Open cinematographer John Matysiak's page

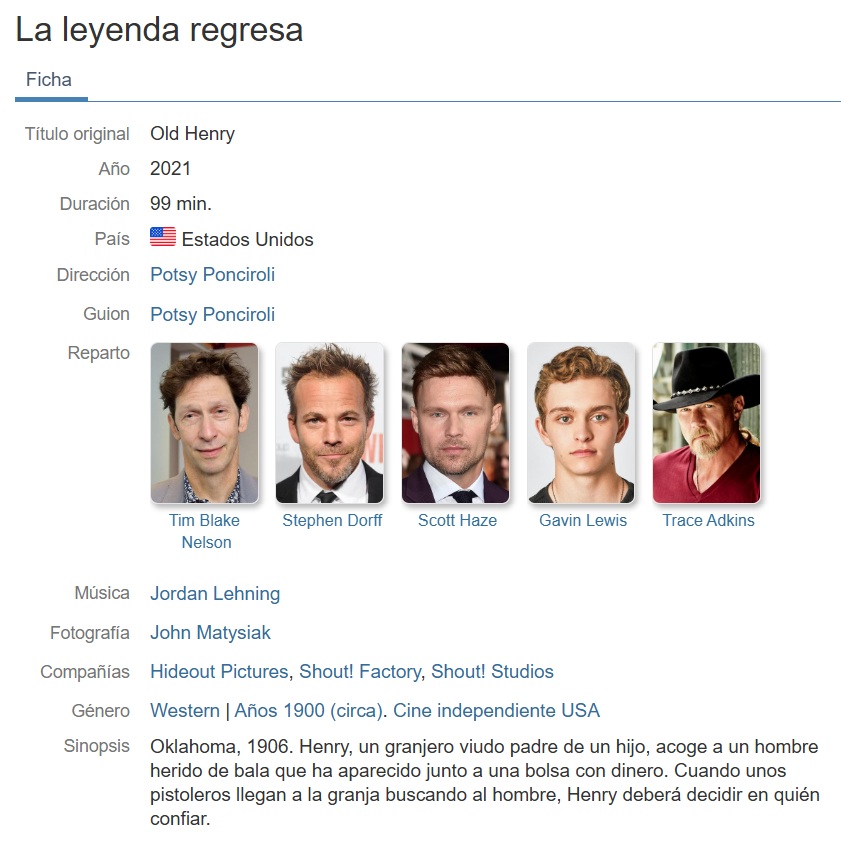tap(210, 633)
